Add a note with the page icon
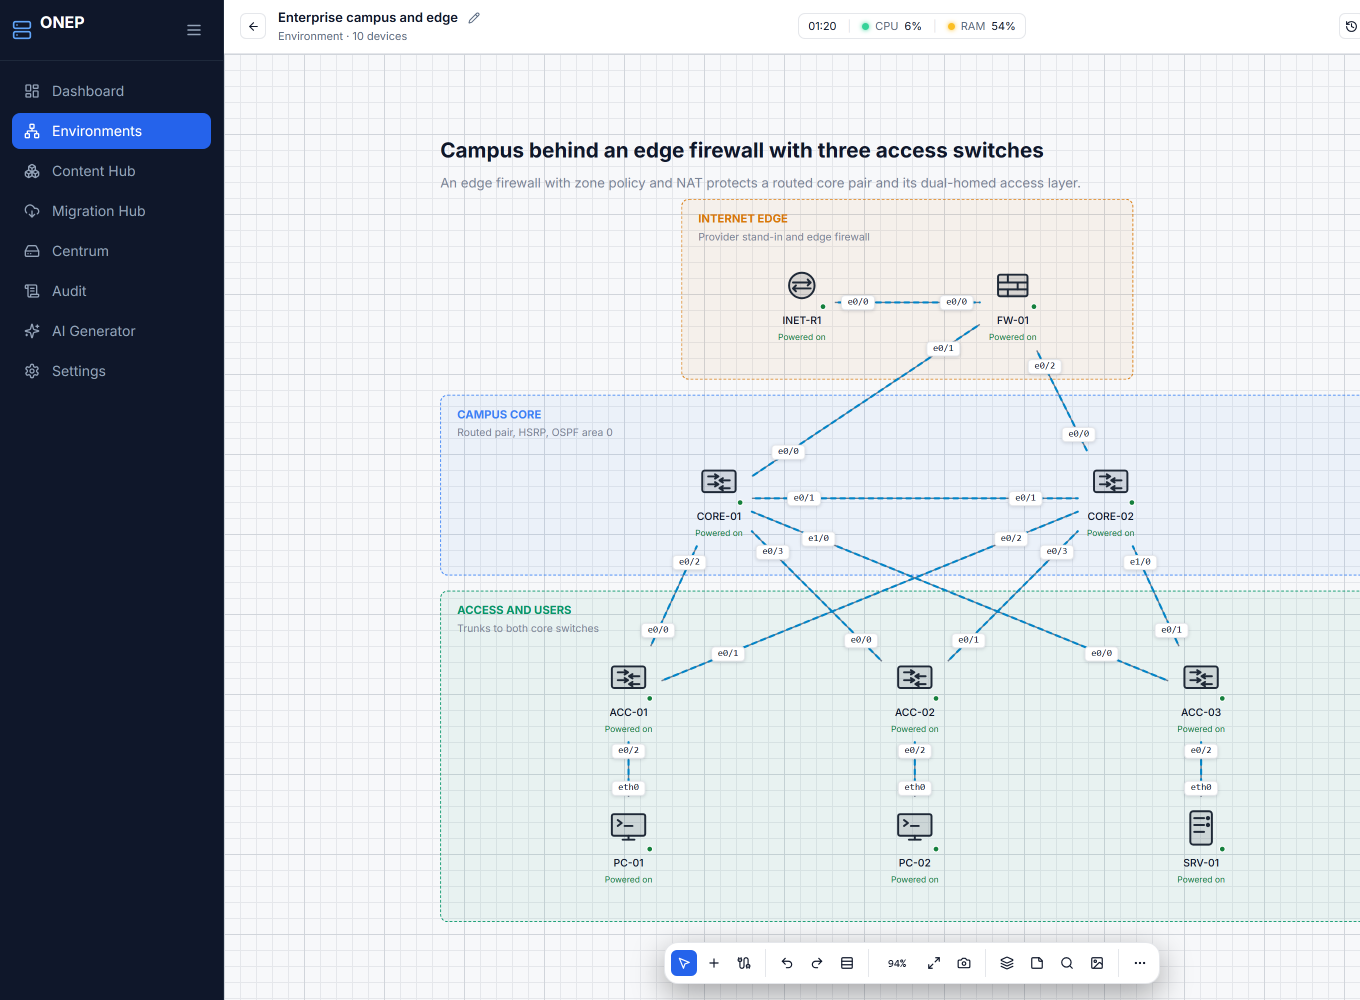Screen dimensions: 1360x1000 pos(1037,963)
